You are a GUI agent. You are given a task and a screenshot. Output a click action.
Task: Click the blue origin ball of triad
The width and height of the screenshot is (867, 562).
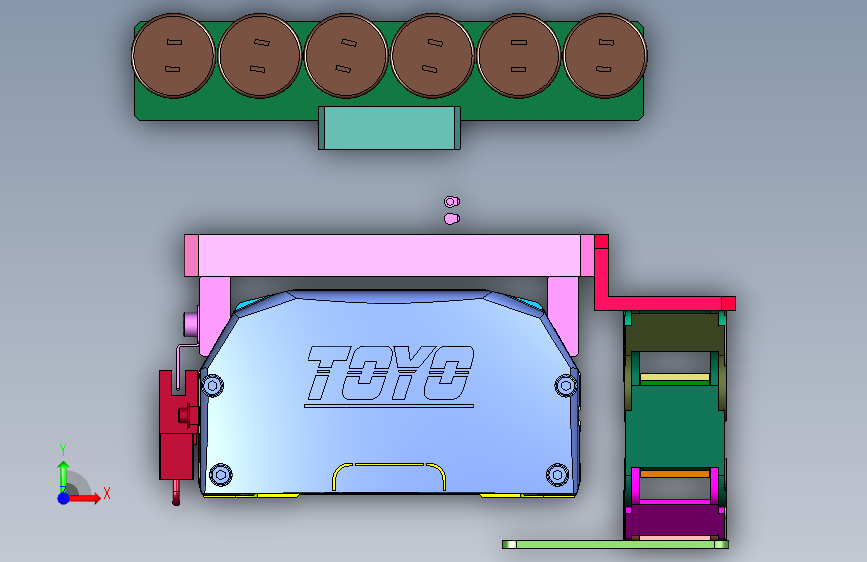tap(64, 498)
